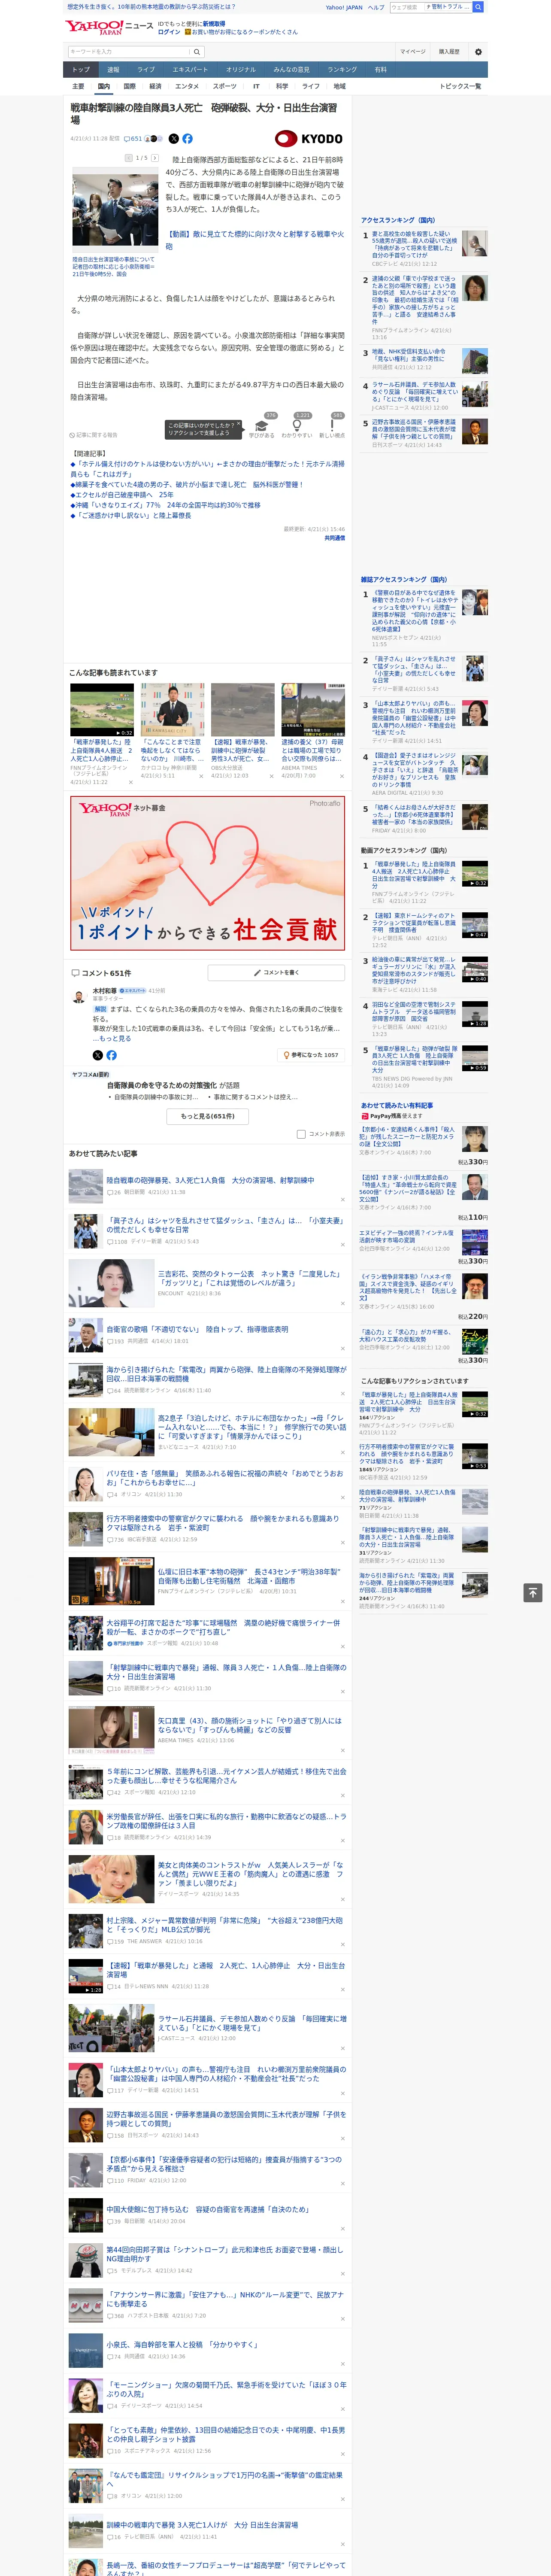Click the settings gear icon near 購入履歴
The image size is (551, 2576).
tap(478, 51)
